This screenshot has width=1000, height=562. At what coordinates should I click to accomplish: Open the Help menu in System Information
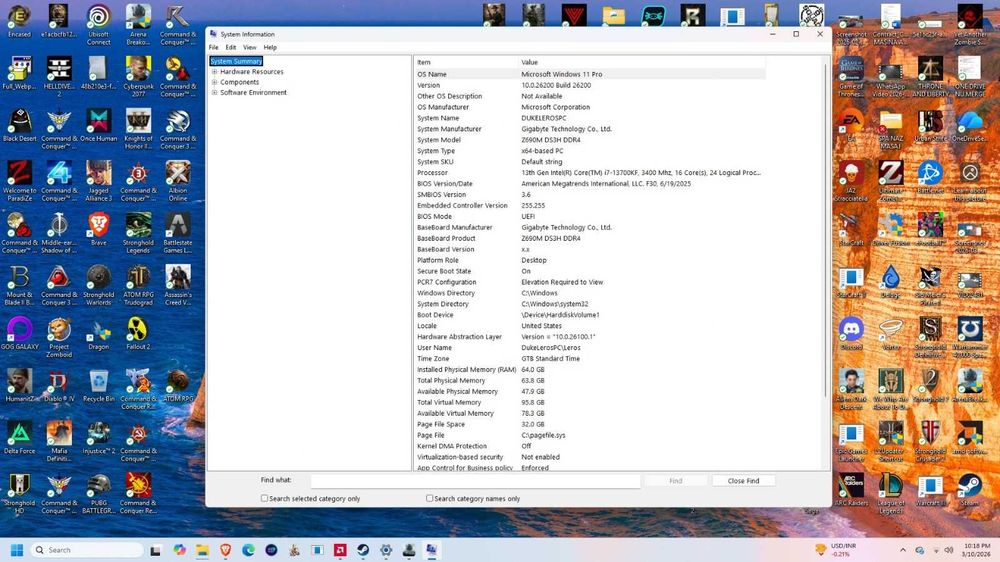[270, 47]
